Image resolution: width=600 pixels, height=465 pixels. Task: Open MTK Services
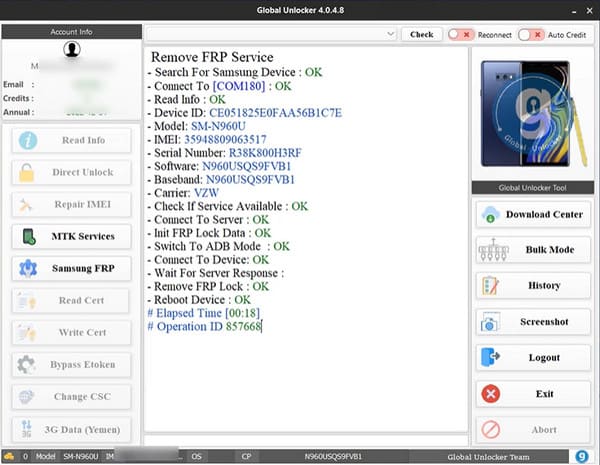pyautogui.click(x=71, y=237)
